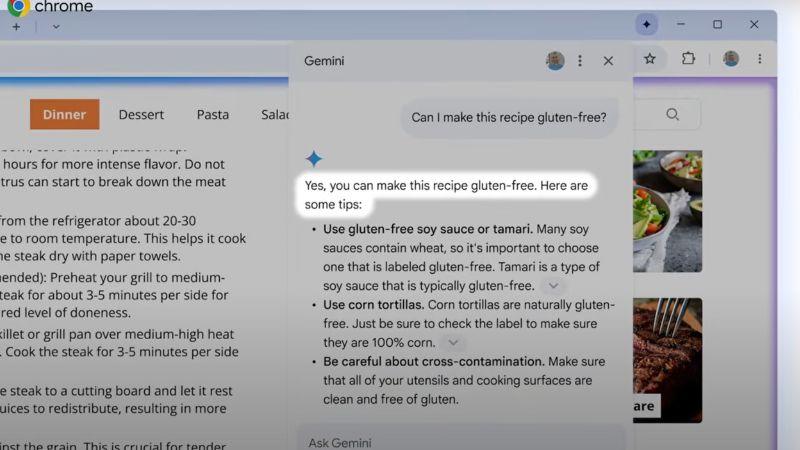Viewport: 800px width, 450px height.
Task: Select the Dinner tab
Action: coord(64,114)
